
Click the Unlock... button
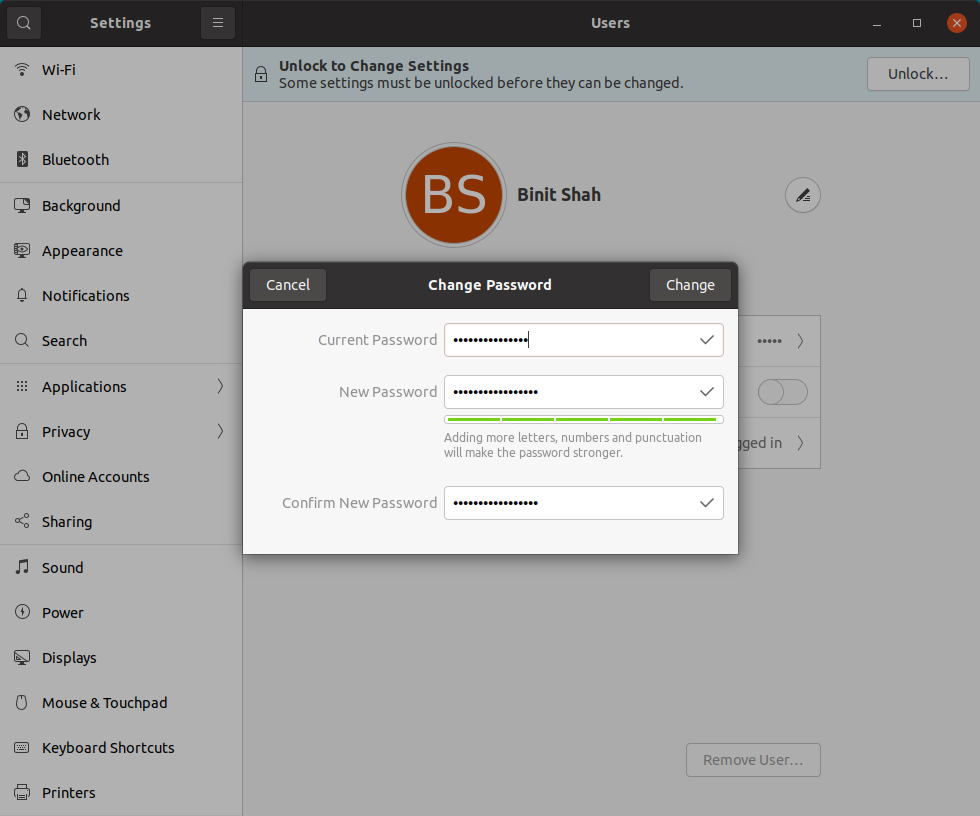(918, 74)
